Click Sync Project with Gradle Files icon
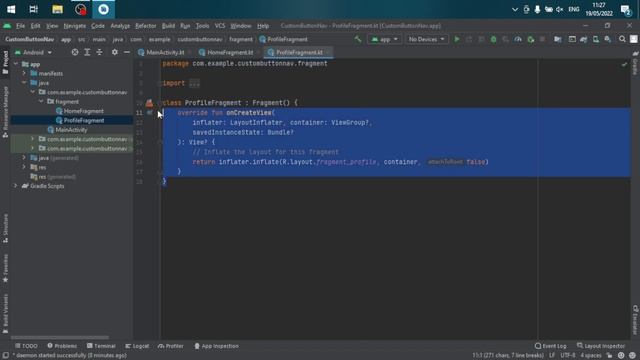 tap(584, 39)
